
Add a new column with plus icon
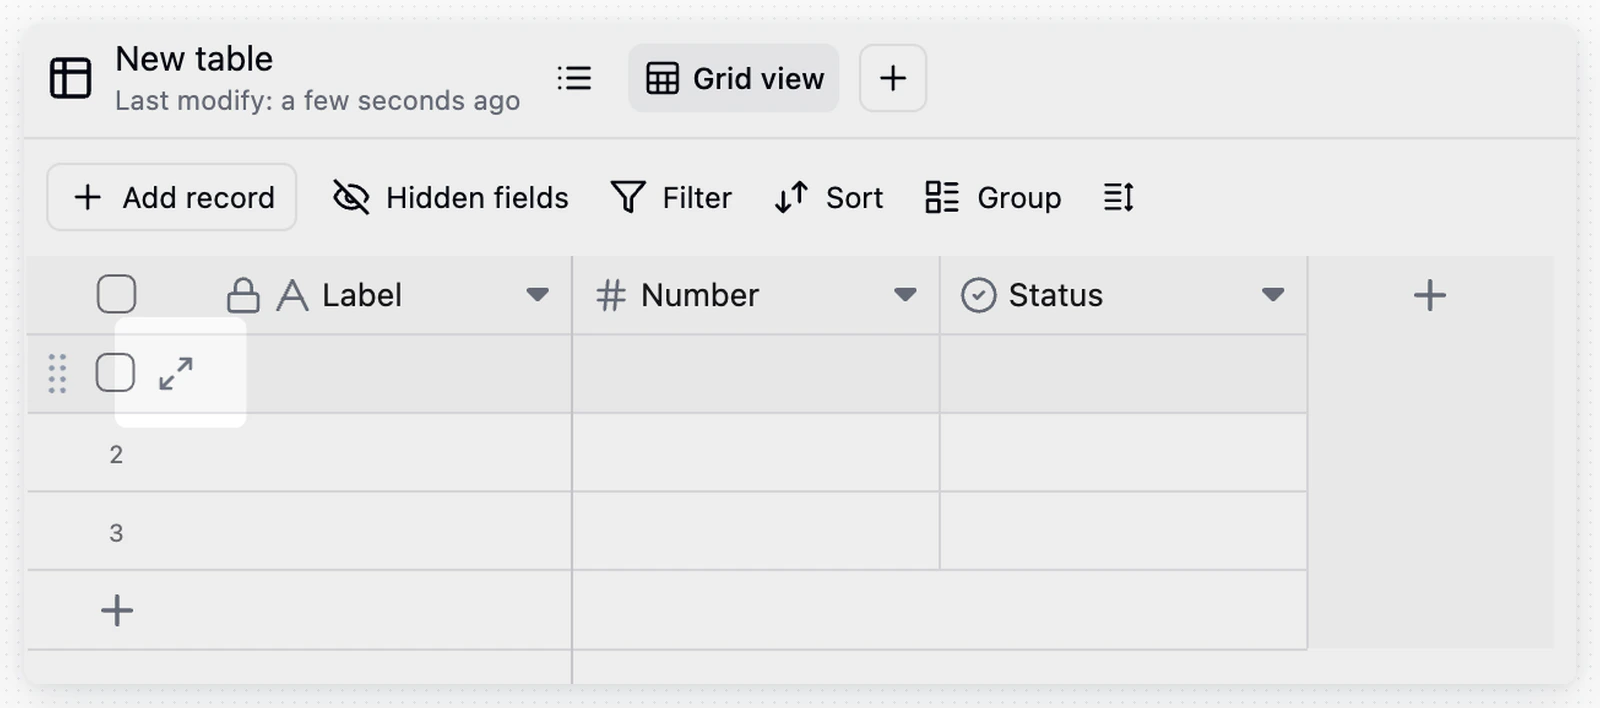tap(1430, 295)
